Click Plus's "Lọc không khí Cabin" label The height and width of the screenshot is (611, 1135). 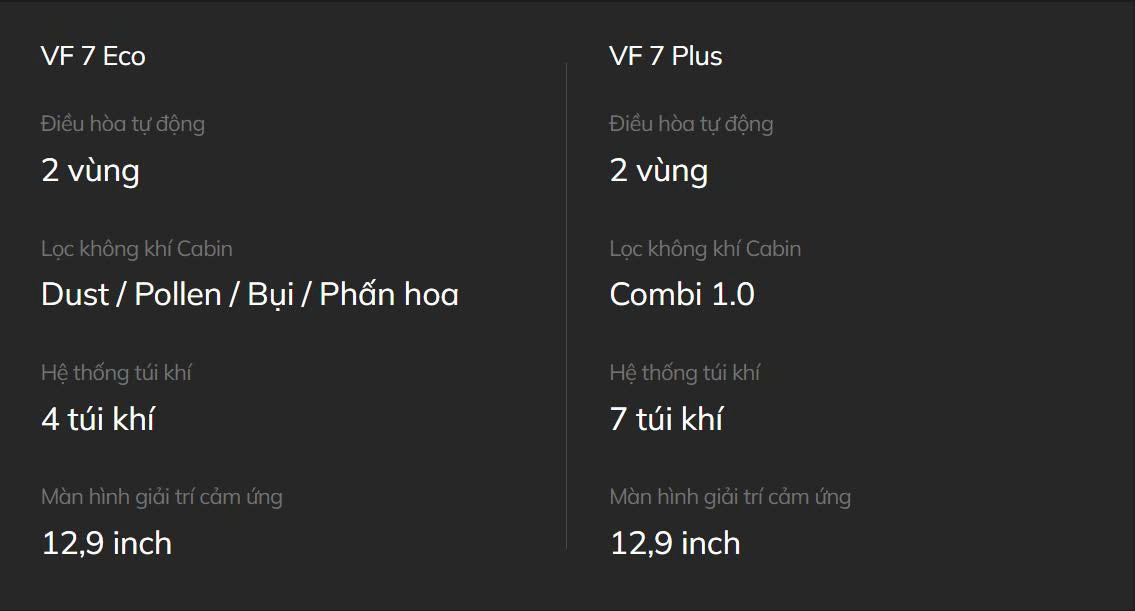point(705,249)
